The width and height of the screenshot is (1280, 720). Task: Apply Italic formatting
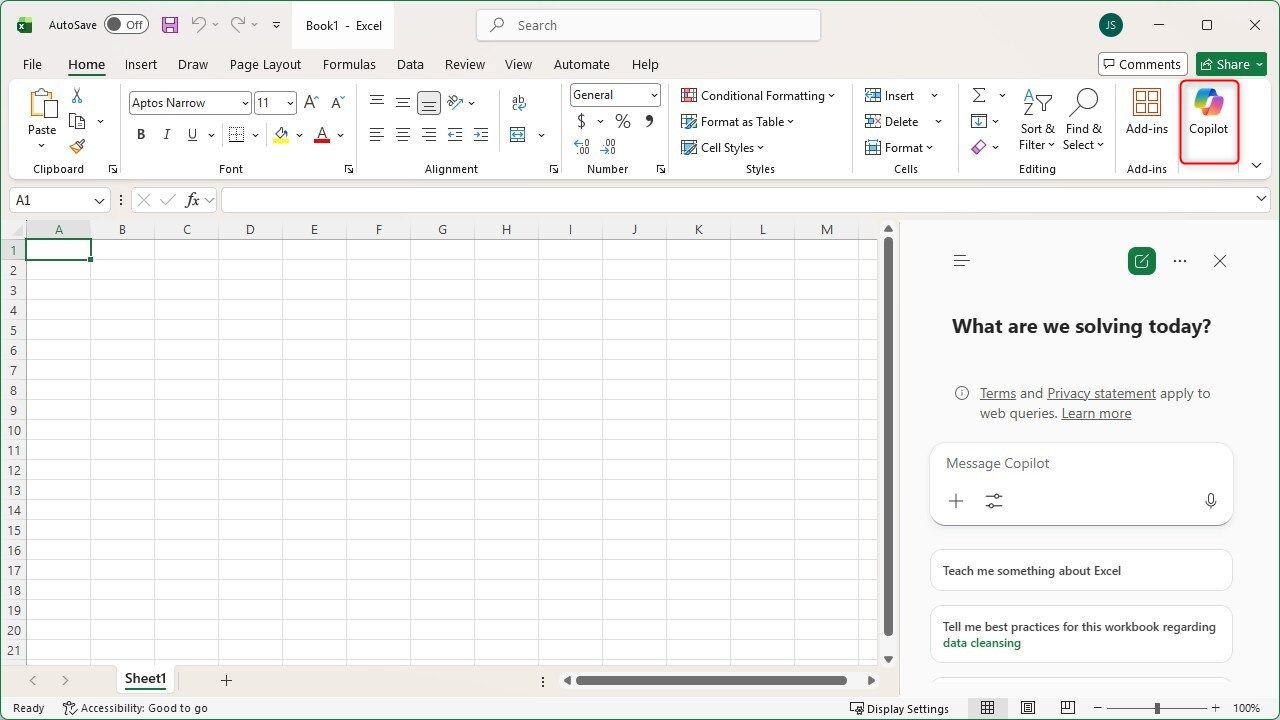click(x=166, y=135)
